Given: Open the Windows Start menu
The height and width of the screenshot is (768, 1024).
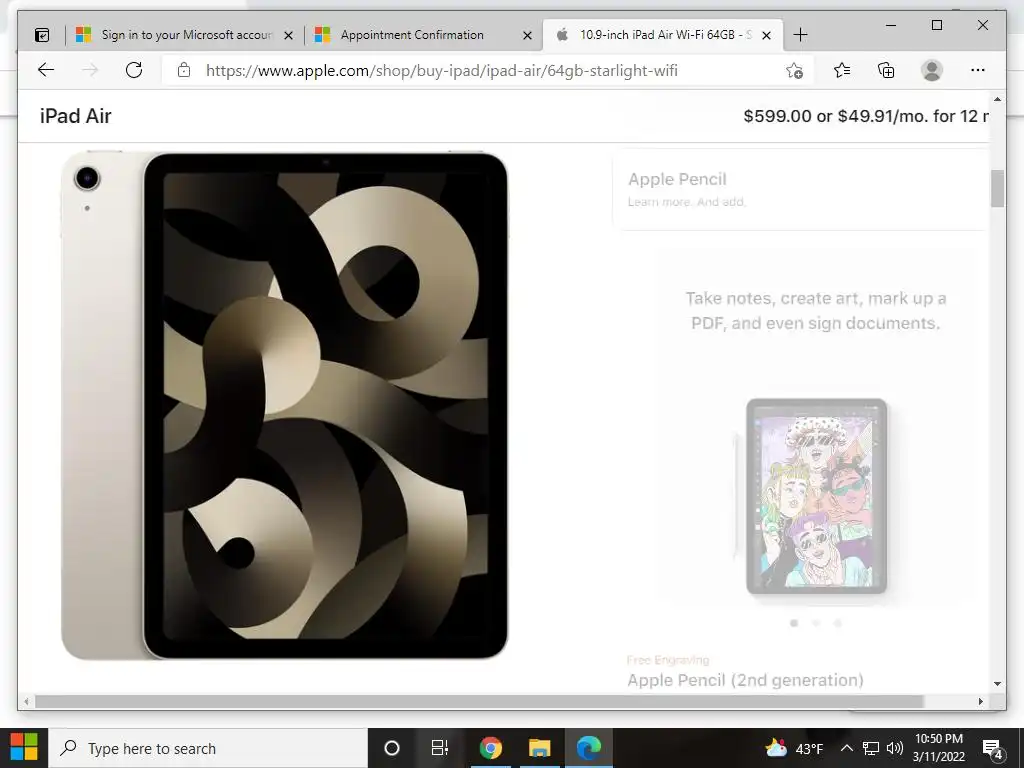Looking at the screenshot, I should [24, 748].
